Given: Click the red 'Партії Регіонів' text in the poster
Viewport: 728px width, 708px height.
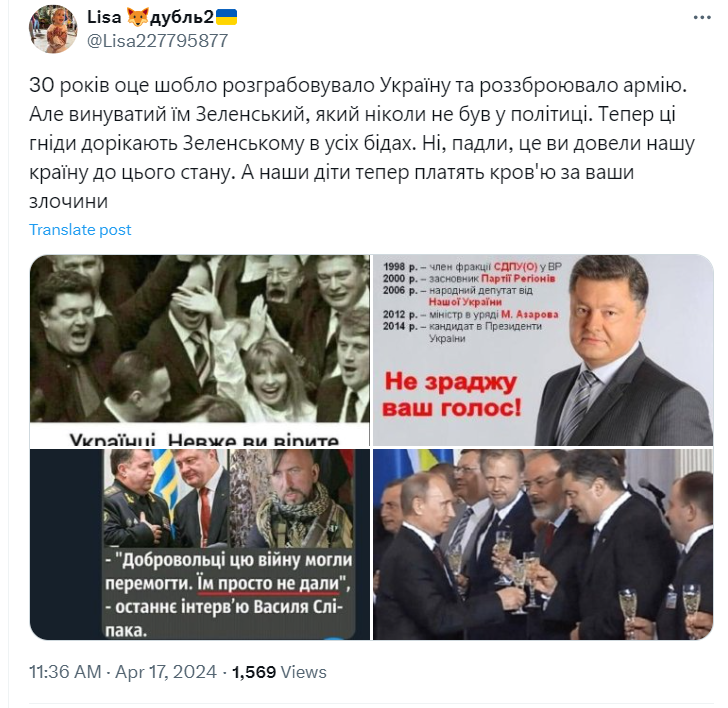Looking at the screenshot, I should [x=518, y=279].
